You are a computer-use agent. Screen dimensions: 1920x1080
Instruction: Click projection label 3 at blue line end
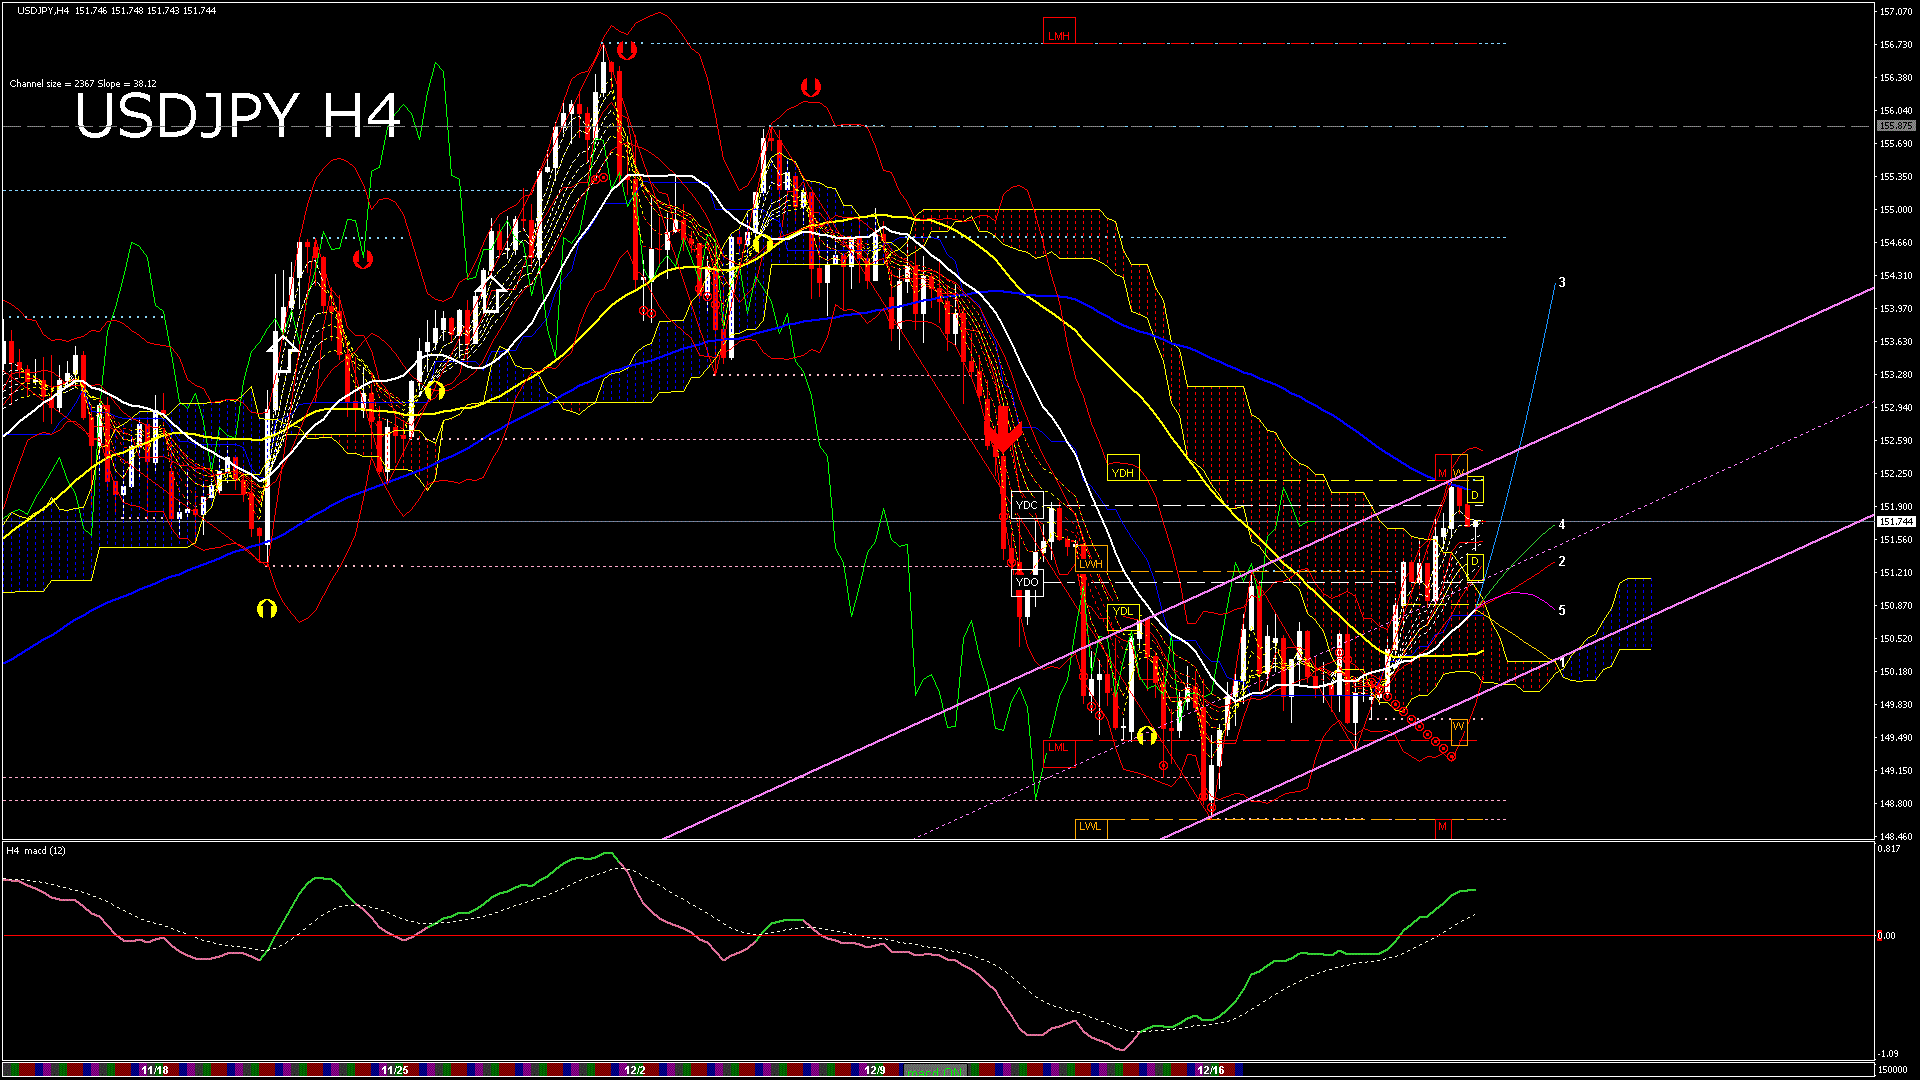[x=1562, y=283]
